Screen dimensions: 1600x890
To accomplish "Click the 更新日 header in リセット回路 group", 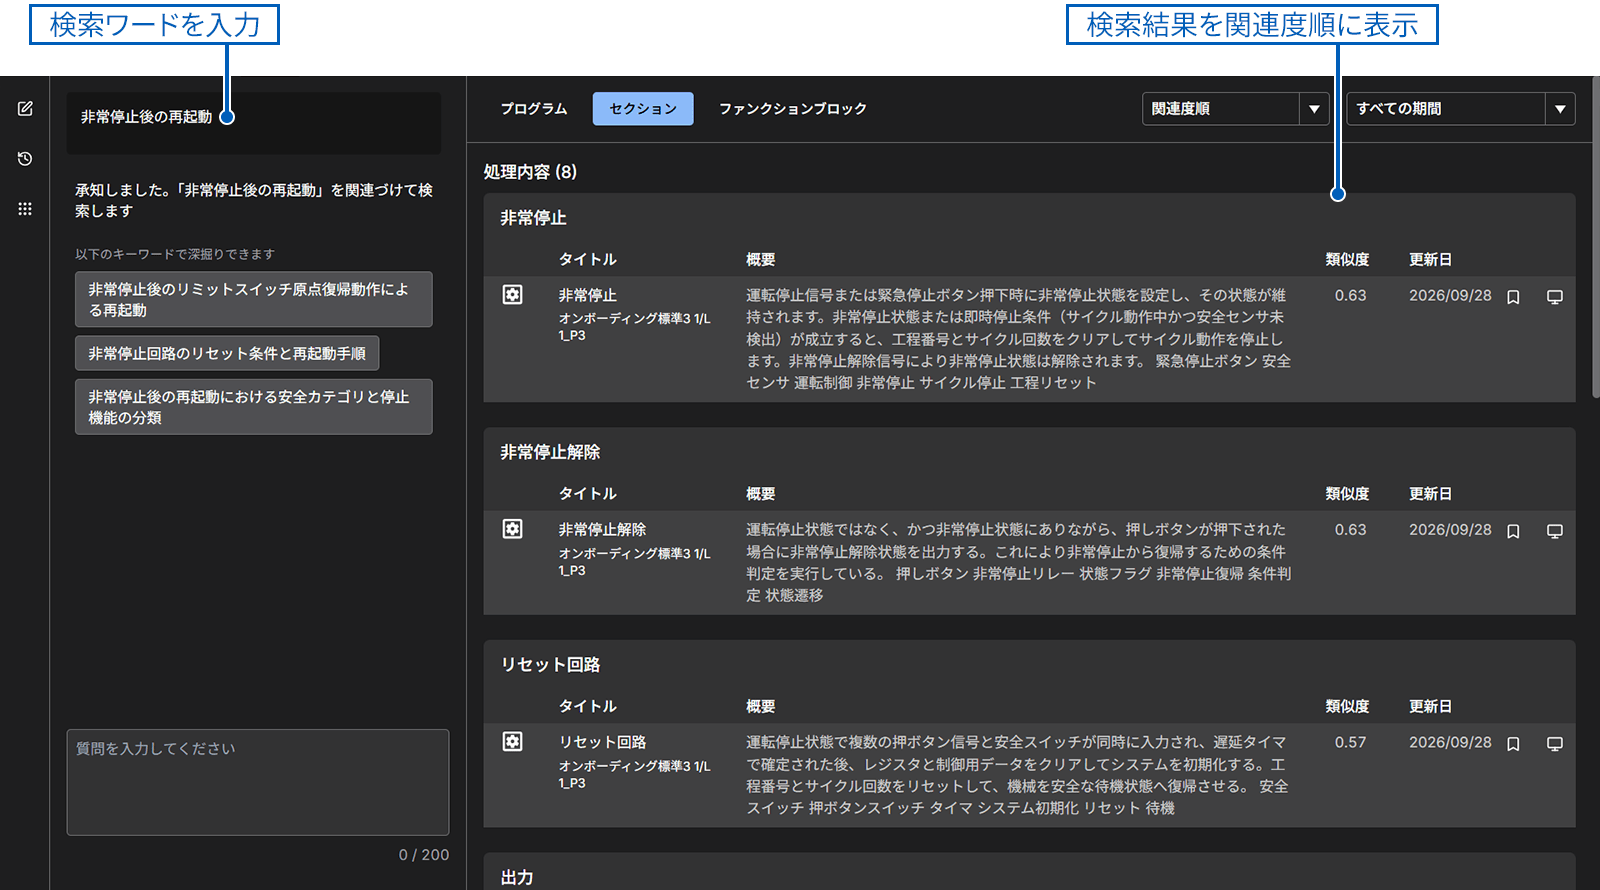I will (1430, 706).
